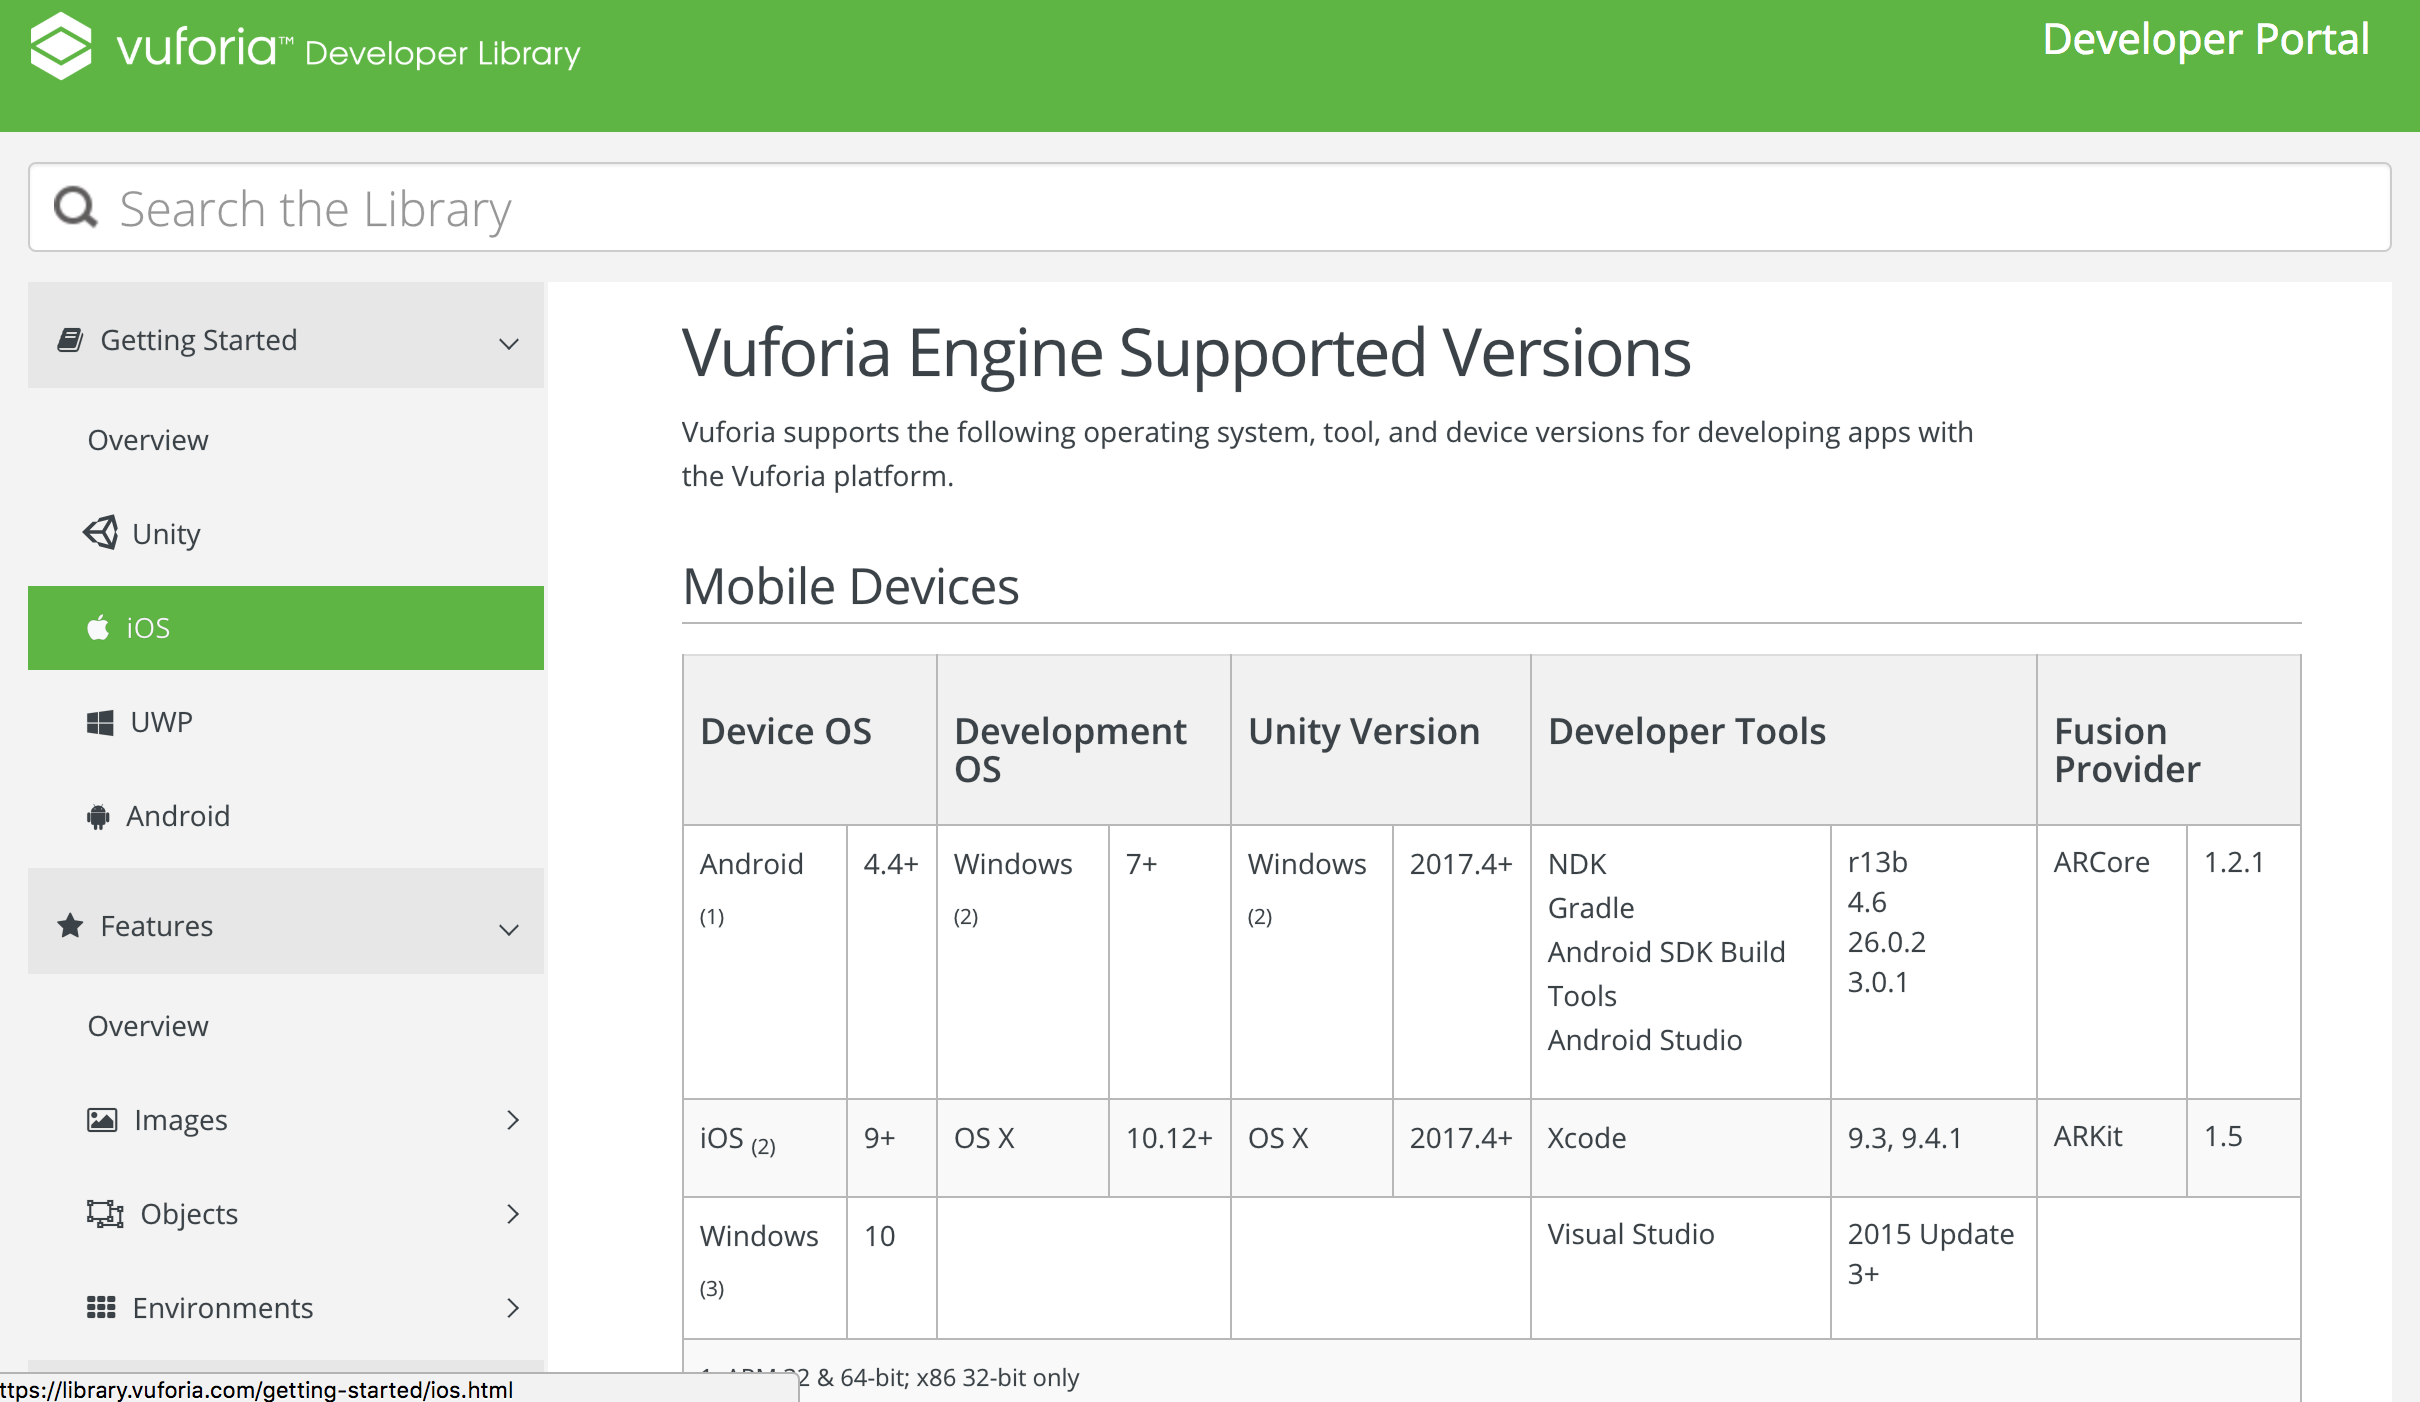Focus the Search the Library field

tap(1210, 207)
